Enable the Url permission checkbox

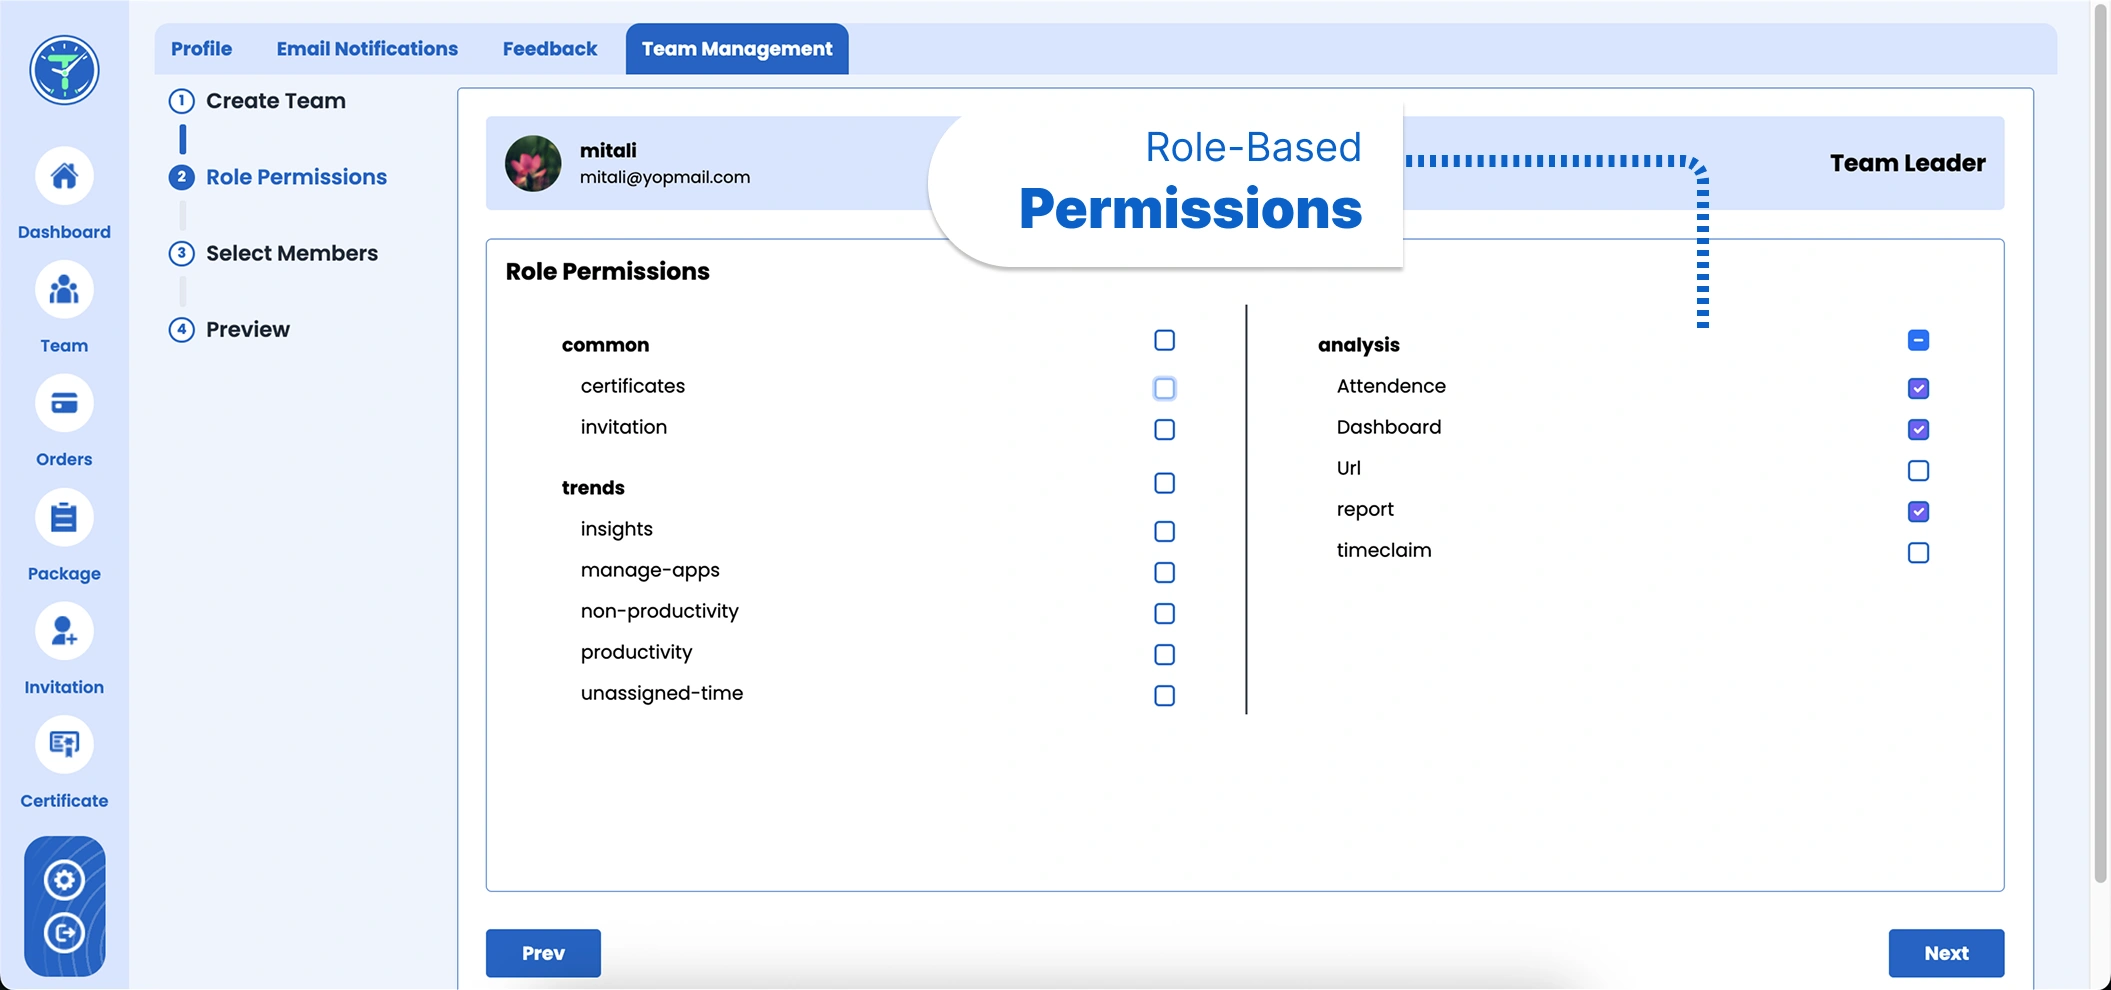click(x=1918, y=470)
